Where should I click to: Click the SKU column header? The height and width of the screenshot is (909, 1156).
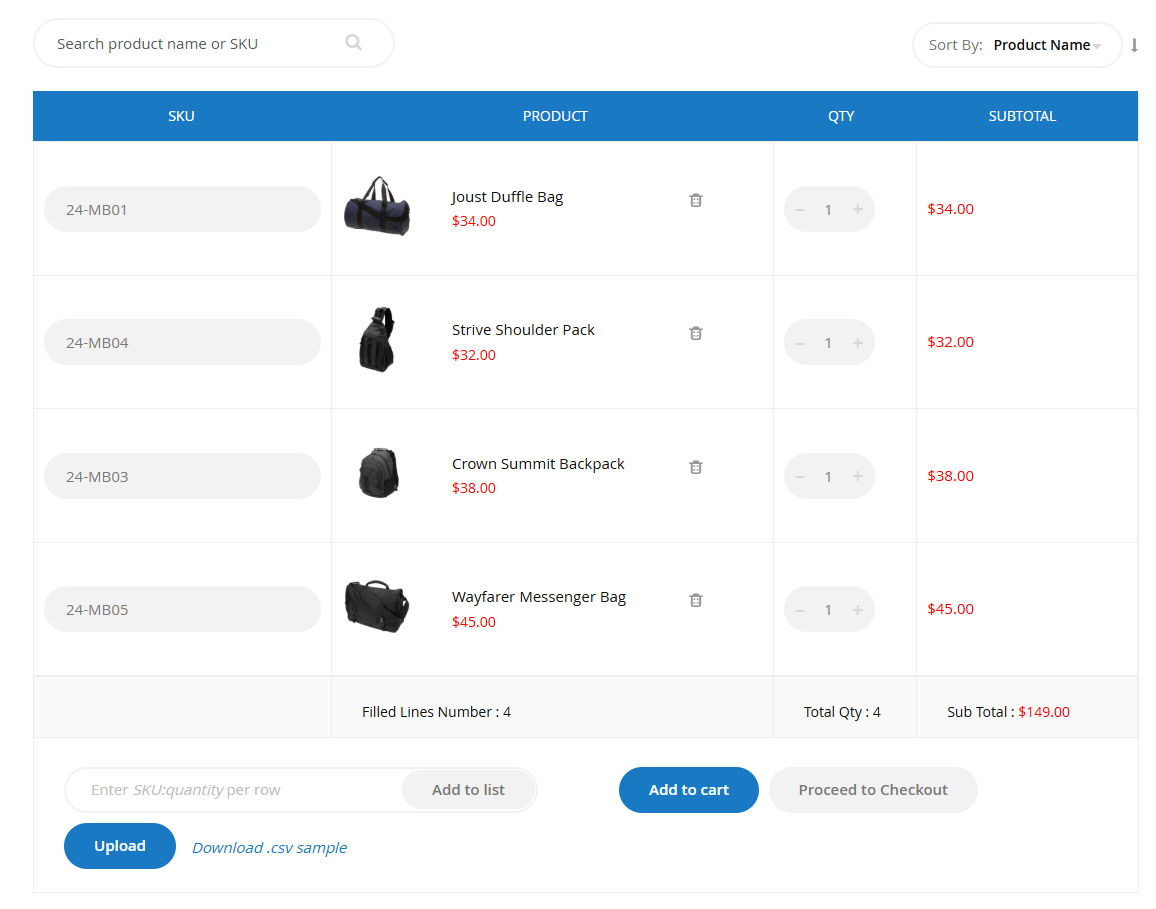pyautogui.click(x=181, y=116)
